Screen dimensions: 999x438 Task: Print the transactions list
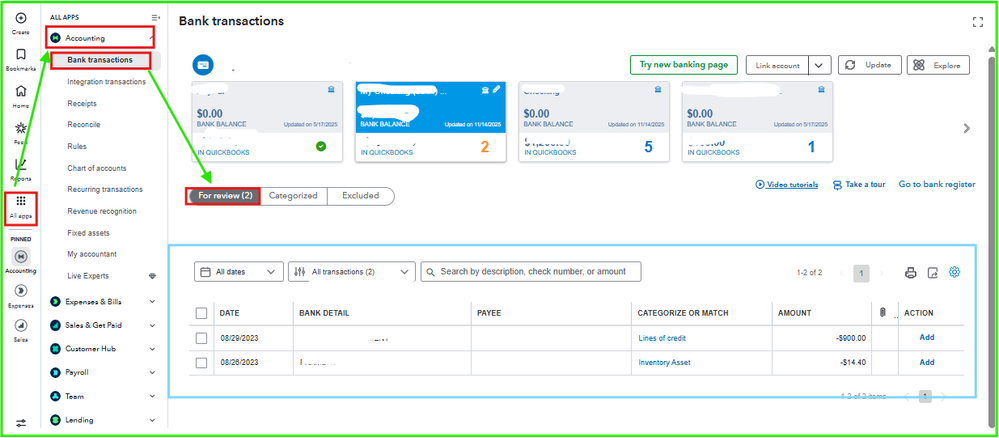click(x=911, y=273)
